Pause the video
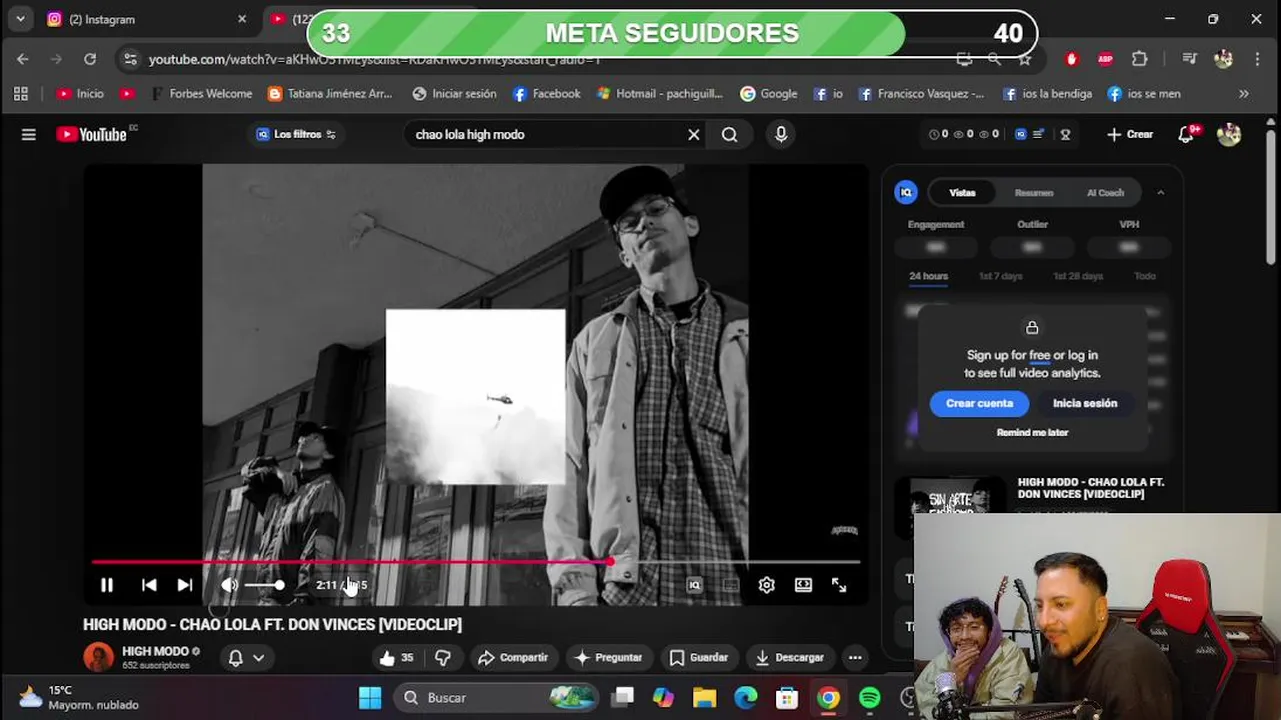The width and height of the screenshot is (1281, 720). 107,585
